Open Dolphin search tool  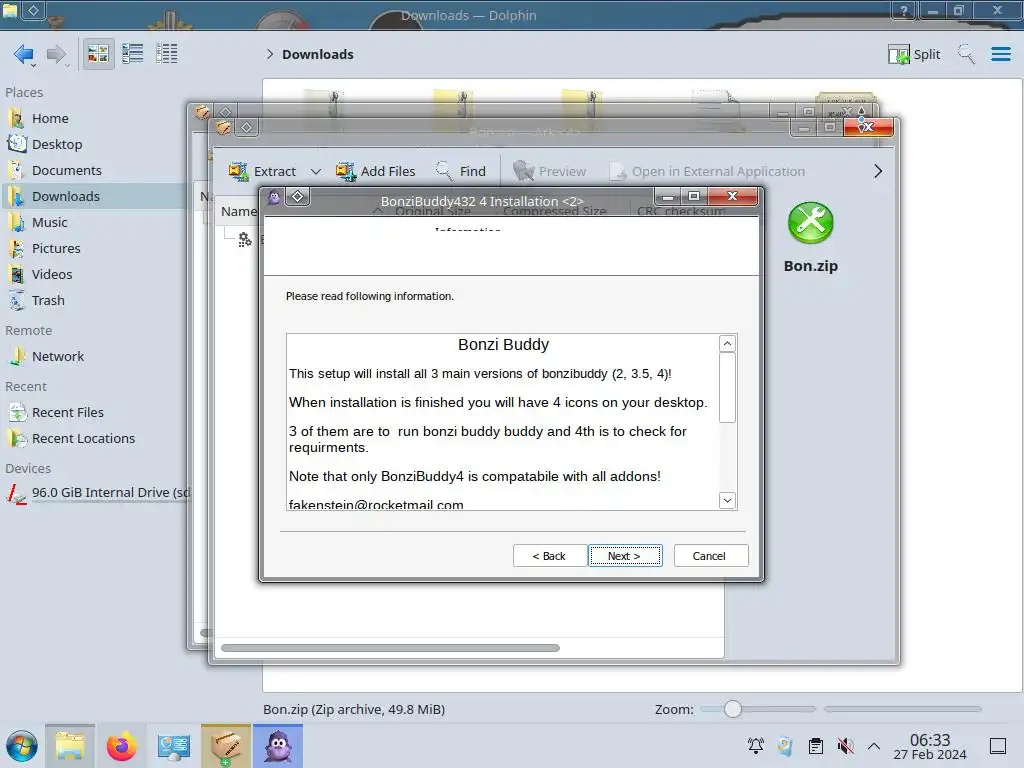click(x=966, y=54)
